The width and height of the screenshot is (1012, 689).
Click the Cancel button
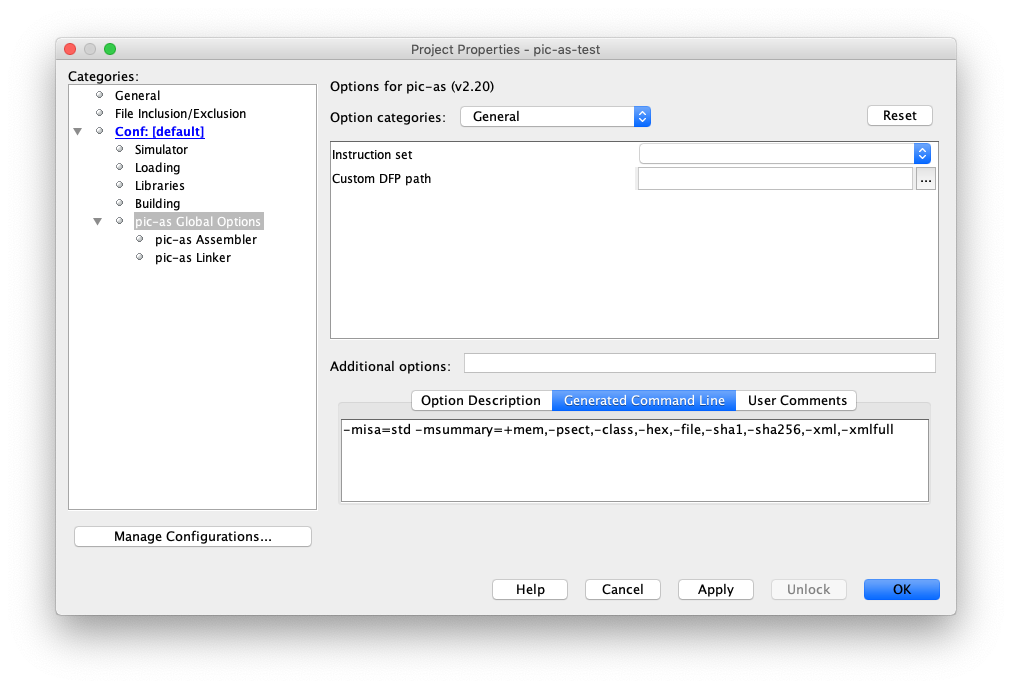click(622, 590)
